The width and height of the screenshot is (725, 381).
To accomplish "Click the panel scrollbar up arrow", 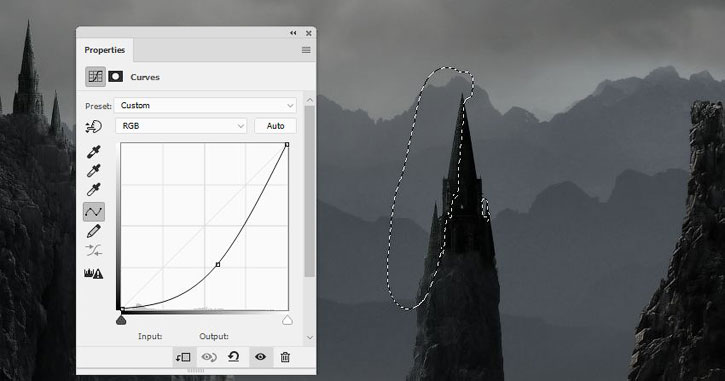I will pyautogui.click(x=310, y=100).
